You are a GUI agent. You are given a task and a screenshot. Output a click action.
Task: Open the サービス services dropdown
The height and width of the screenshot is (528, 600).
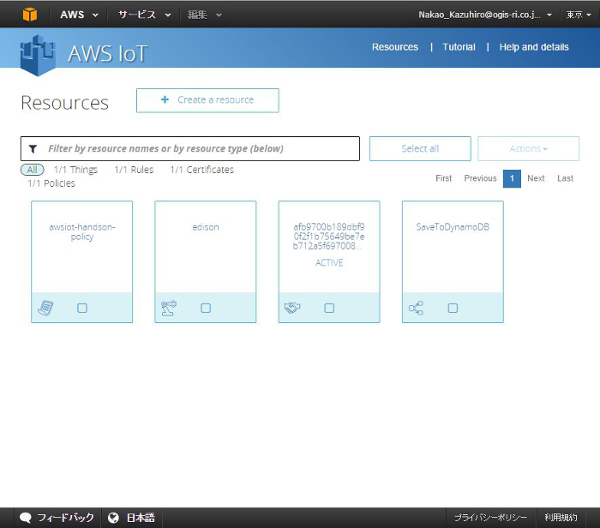[x=144, y=15]
